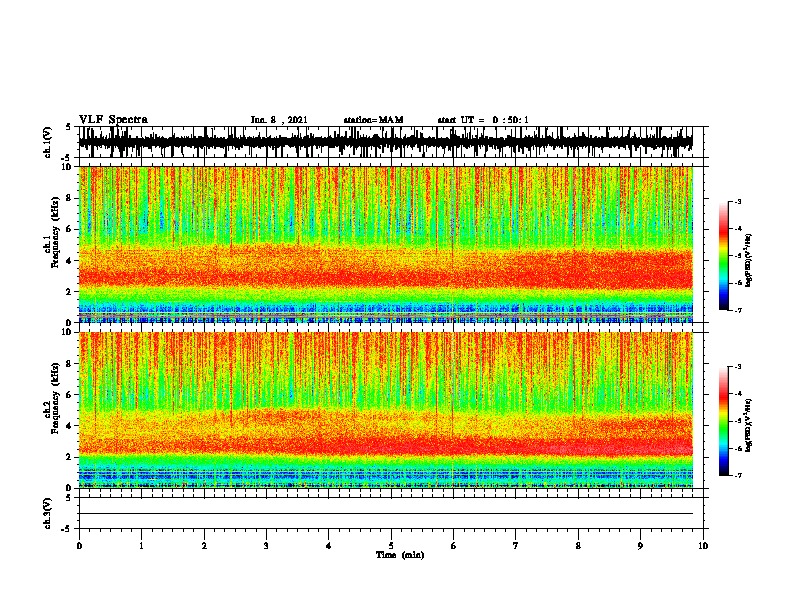The height and width of the screenshot is (612, 792).
Task: Click the "ch.1(V)" waveform axis label
Action: pyautogui.click(x=48, y=142)
